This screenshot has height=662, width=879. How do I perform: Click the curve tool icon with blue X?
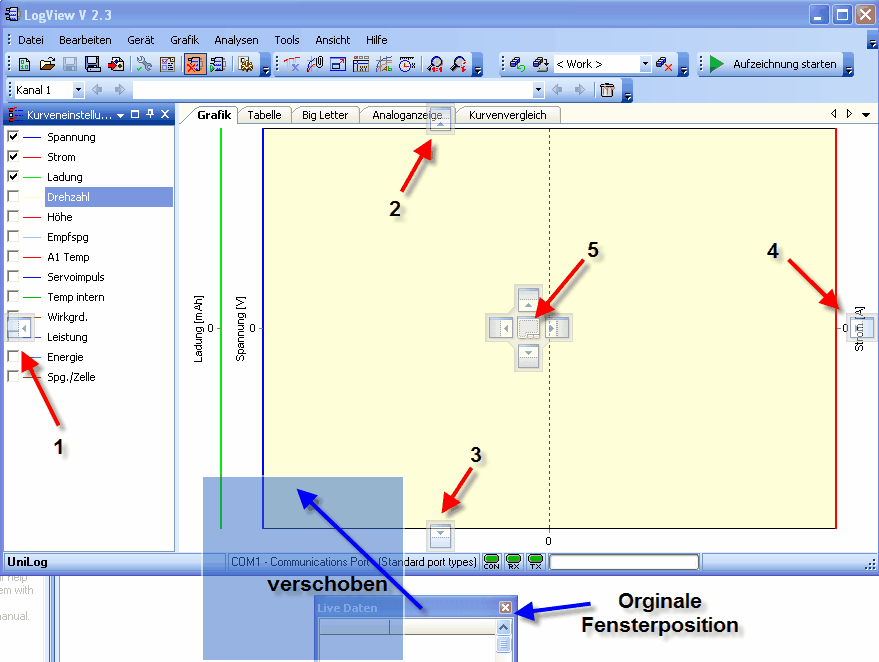pyautogui.click(x=292, y=64)
